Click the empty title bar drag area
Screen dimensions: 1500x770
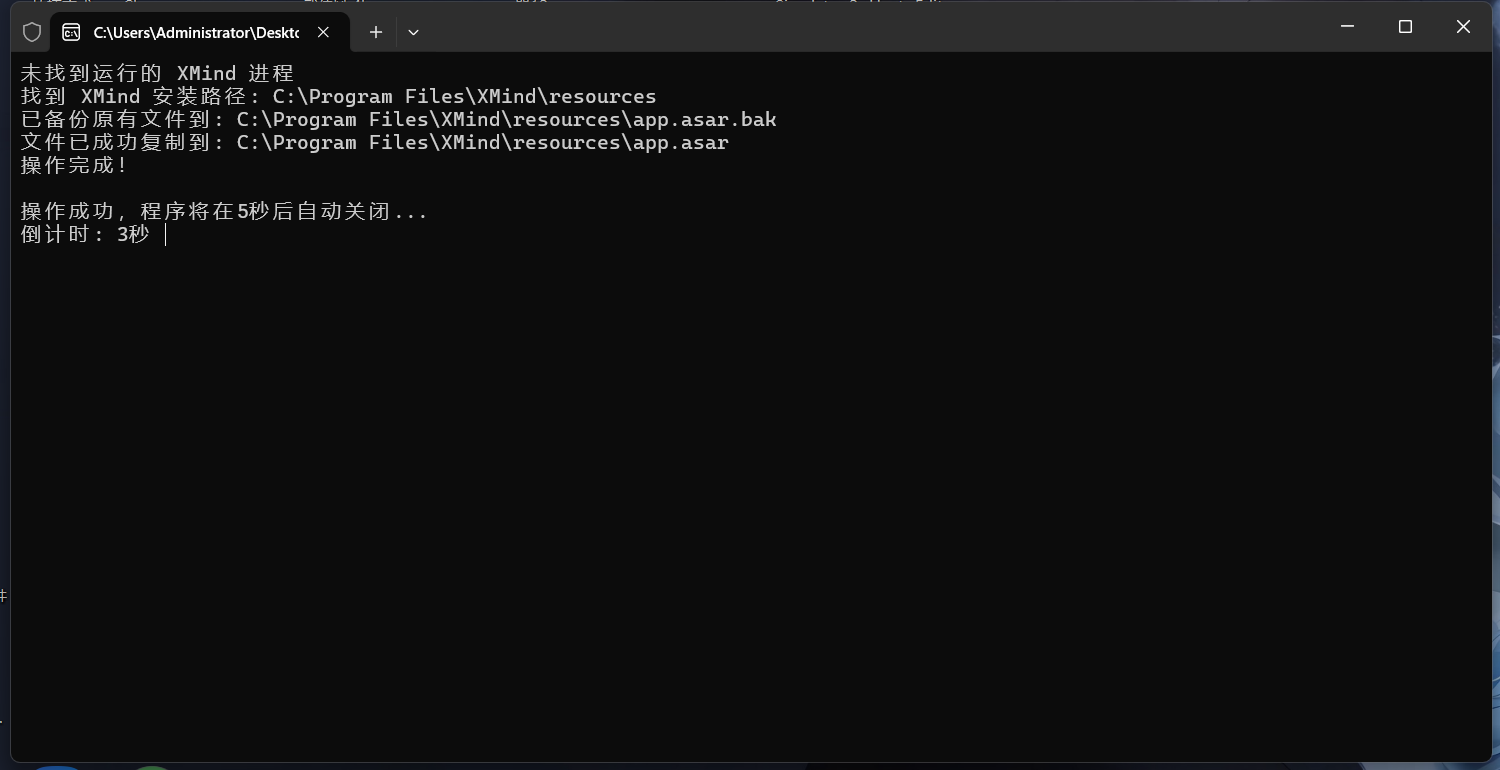point(850,30)
